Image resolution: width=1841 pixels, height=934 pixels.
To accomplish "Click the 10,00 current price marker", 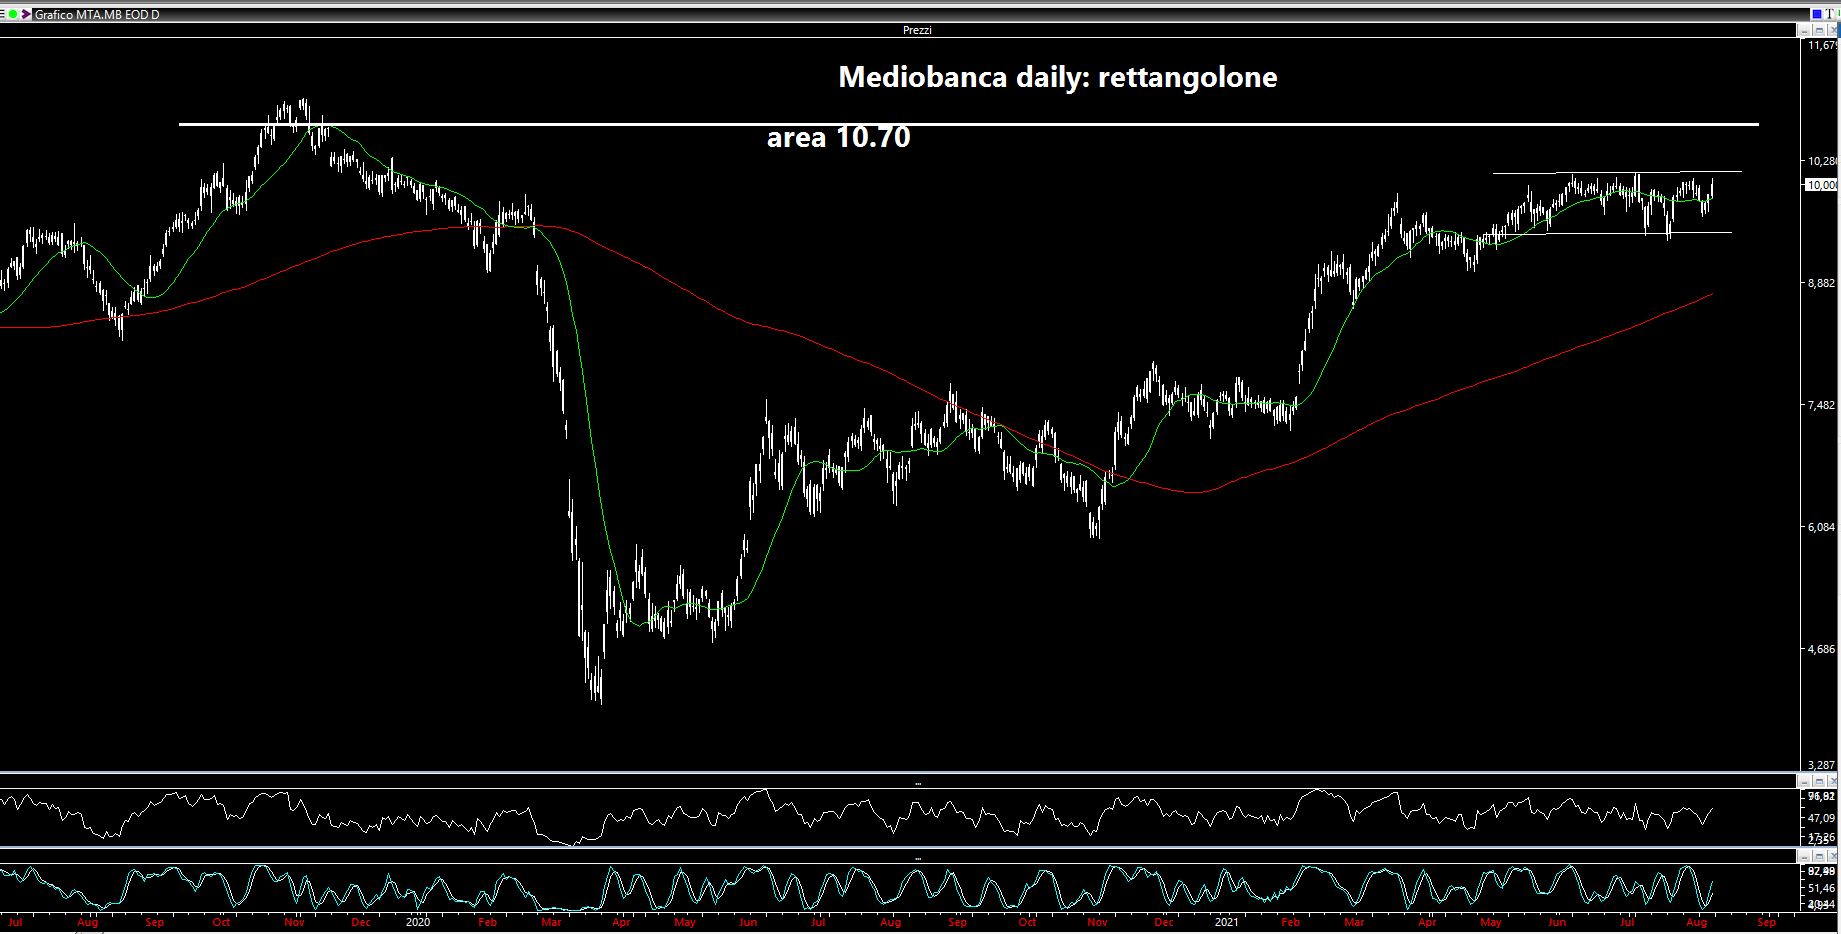I will coord(1820,185).
